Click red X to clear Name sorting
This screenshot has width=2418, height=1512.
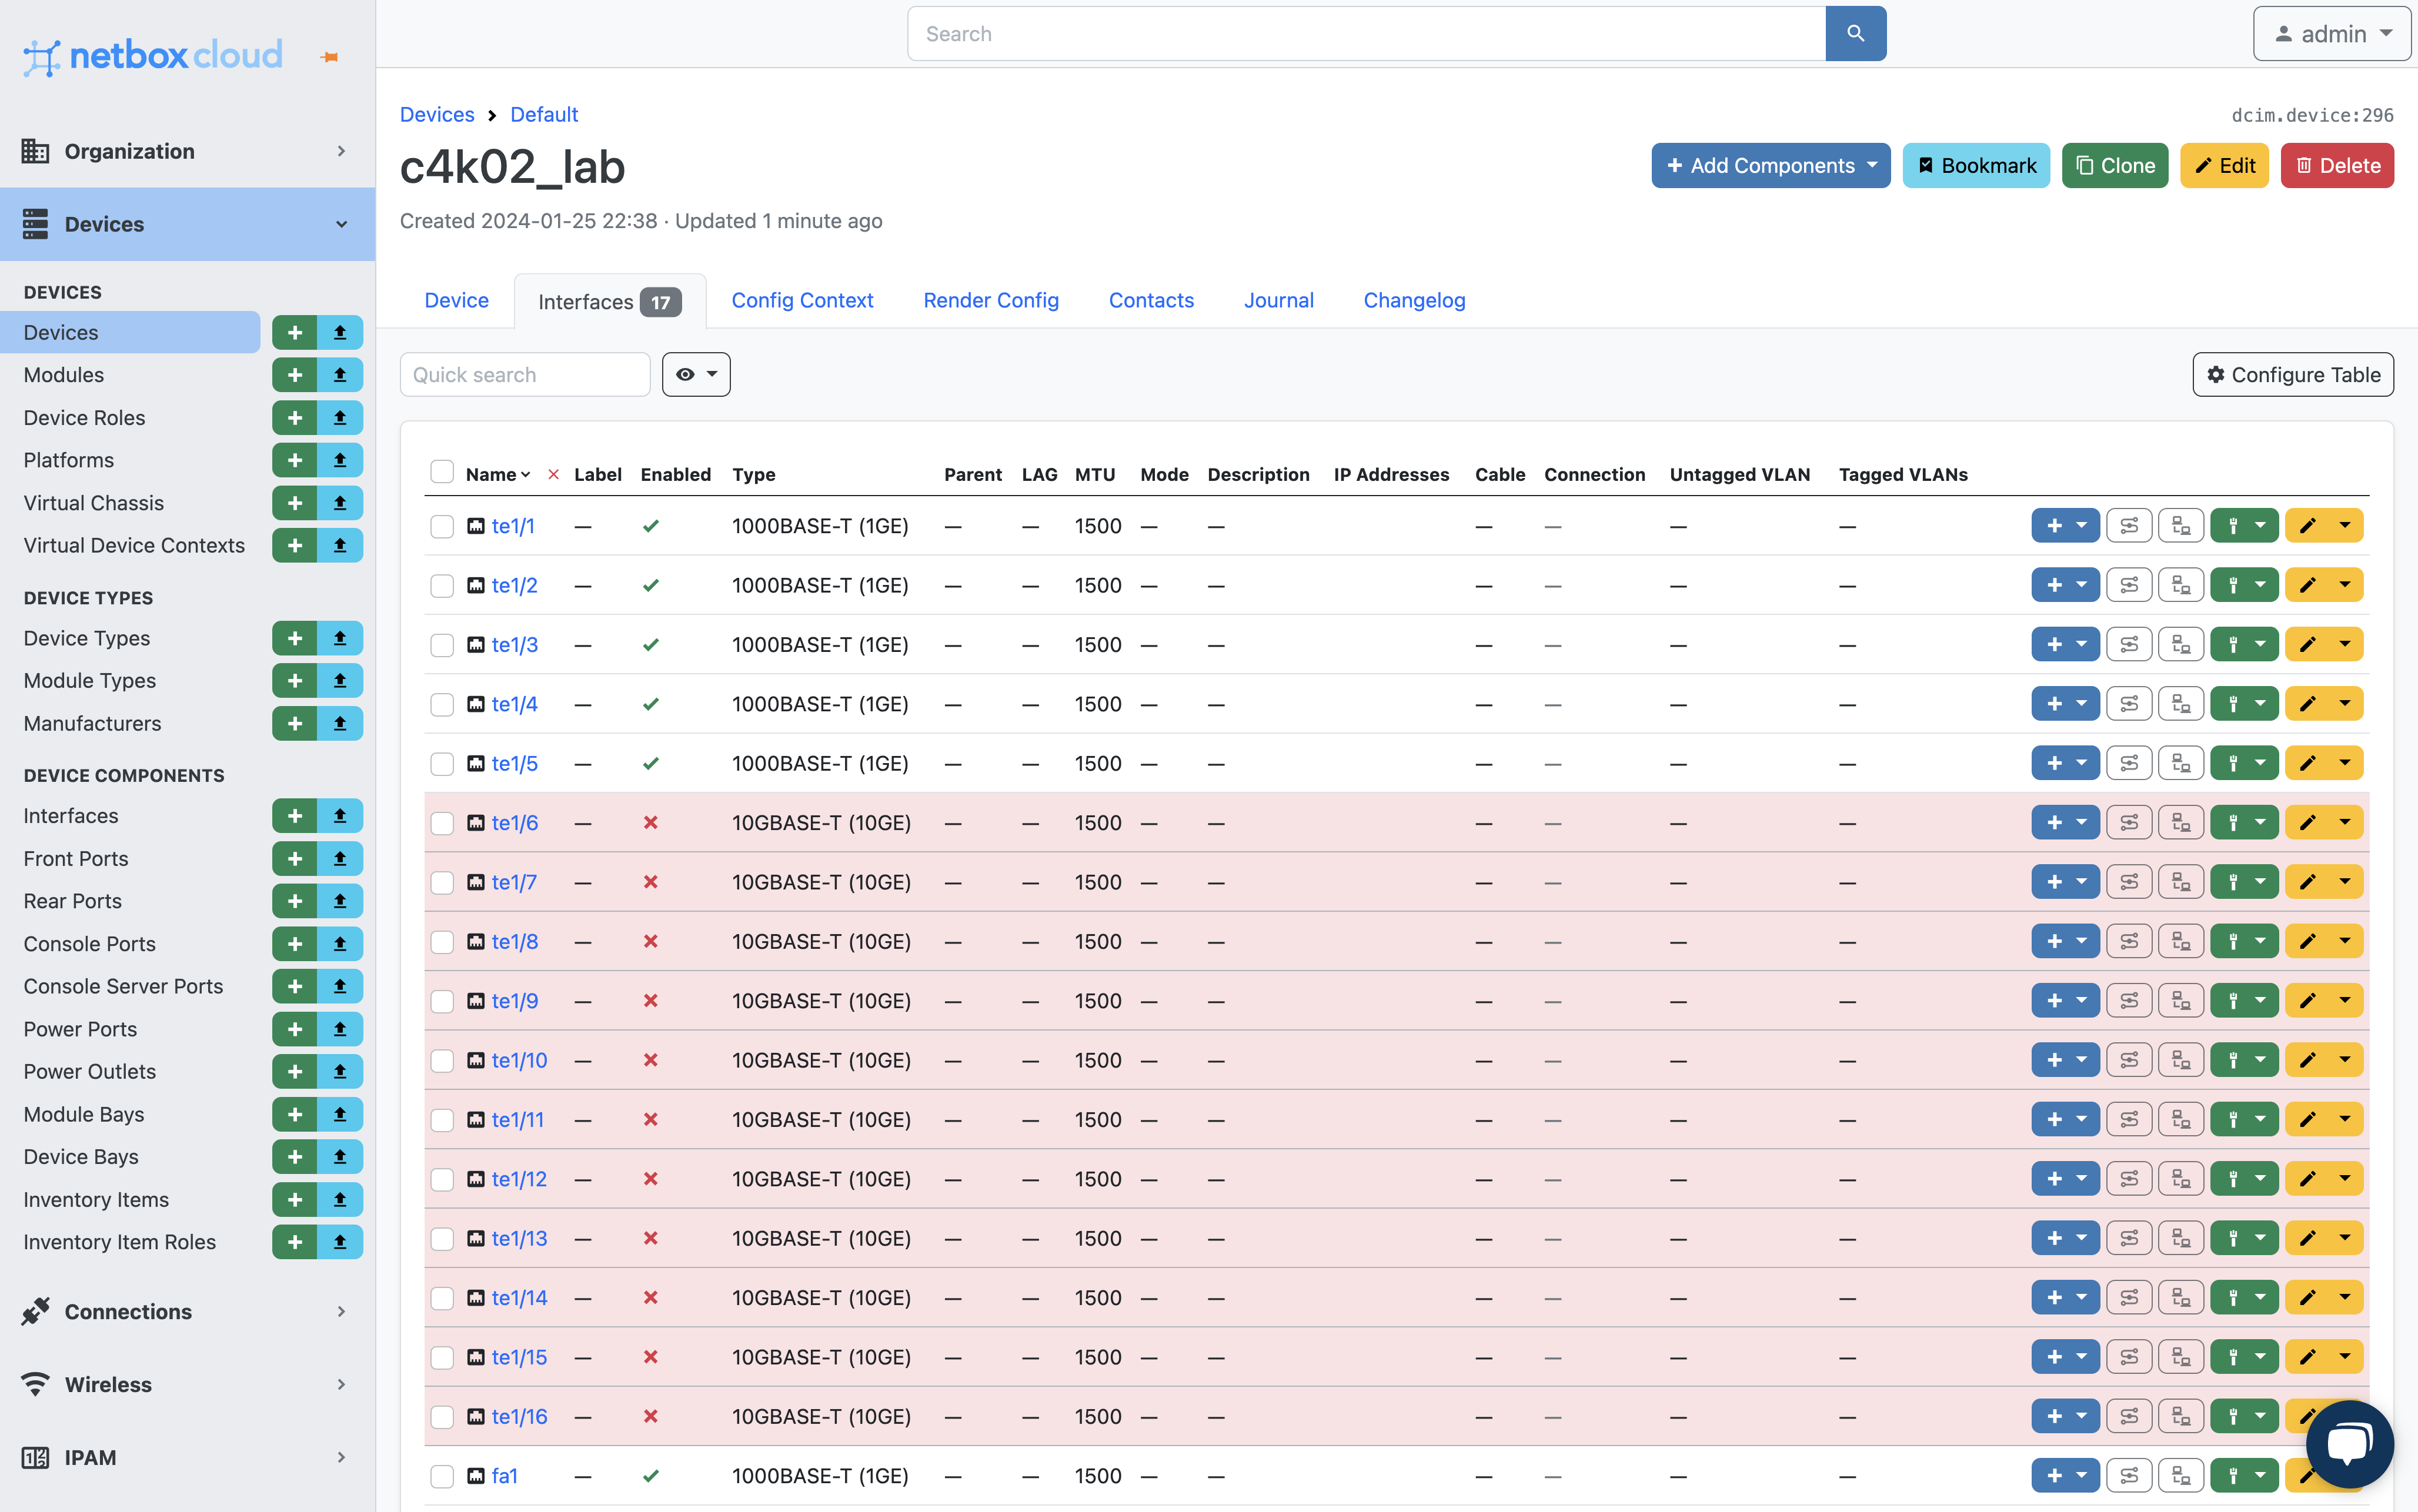[x=553, y=475]
